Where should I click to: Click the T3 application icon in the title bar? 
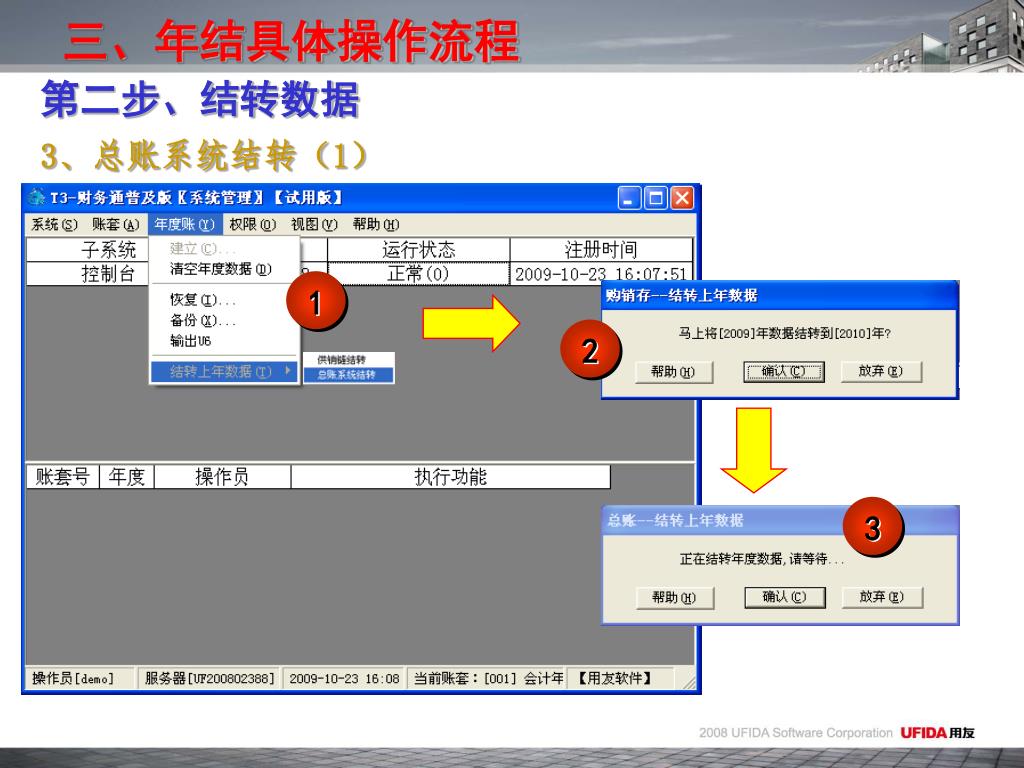click(37, 197)
